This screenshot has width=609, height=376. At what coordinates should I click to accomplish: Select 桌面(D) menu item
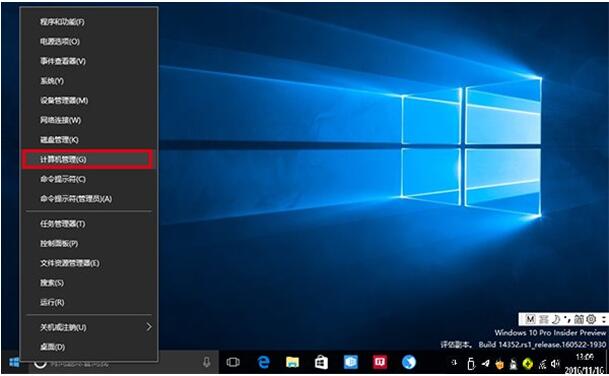[x=89, y=347]
